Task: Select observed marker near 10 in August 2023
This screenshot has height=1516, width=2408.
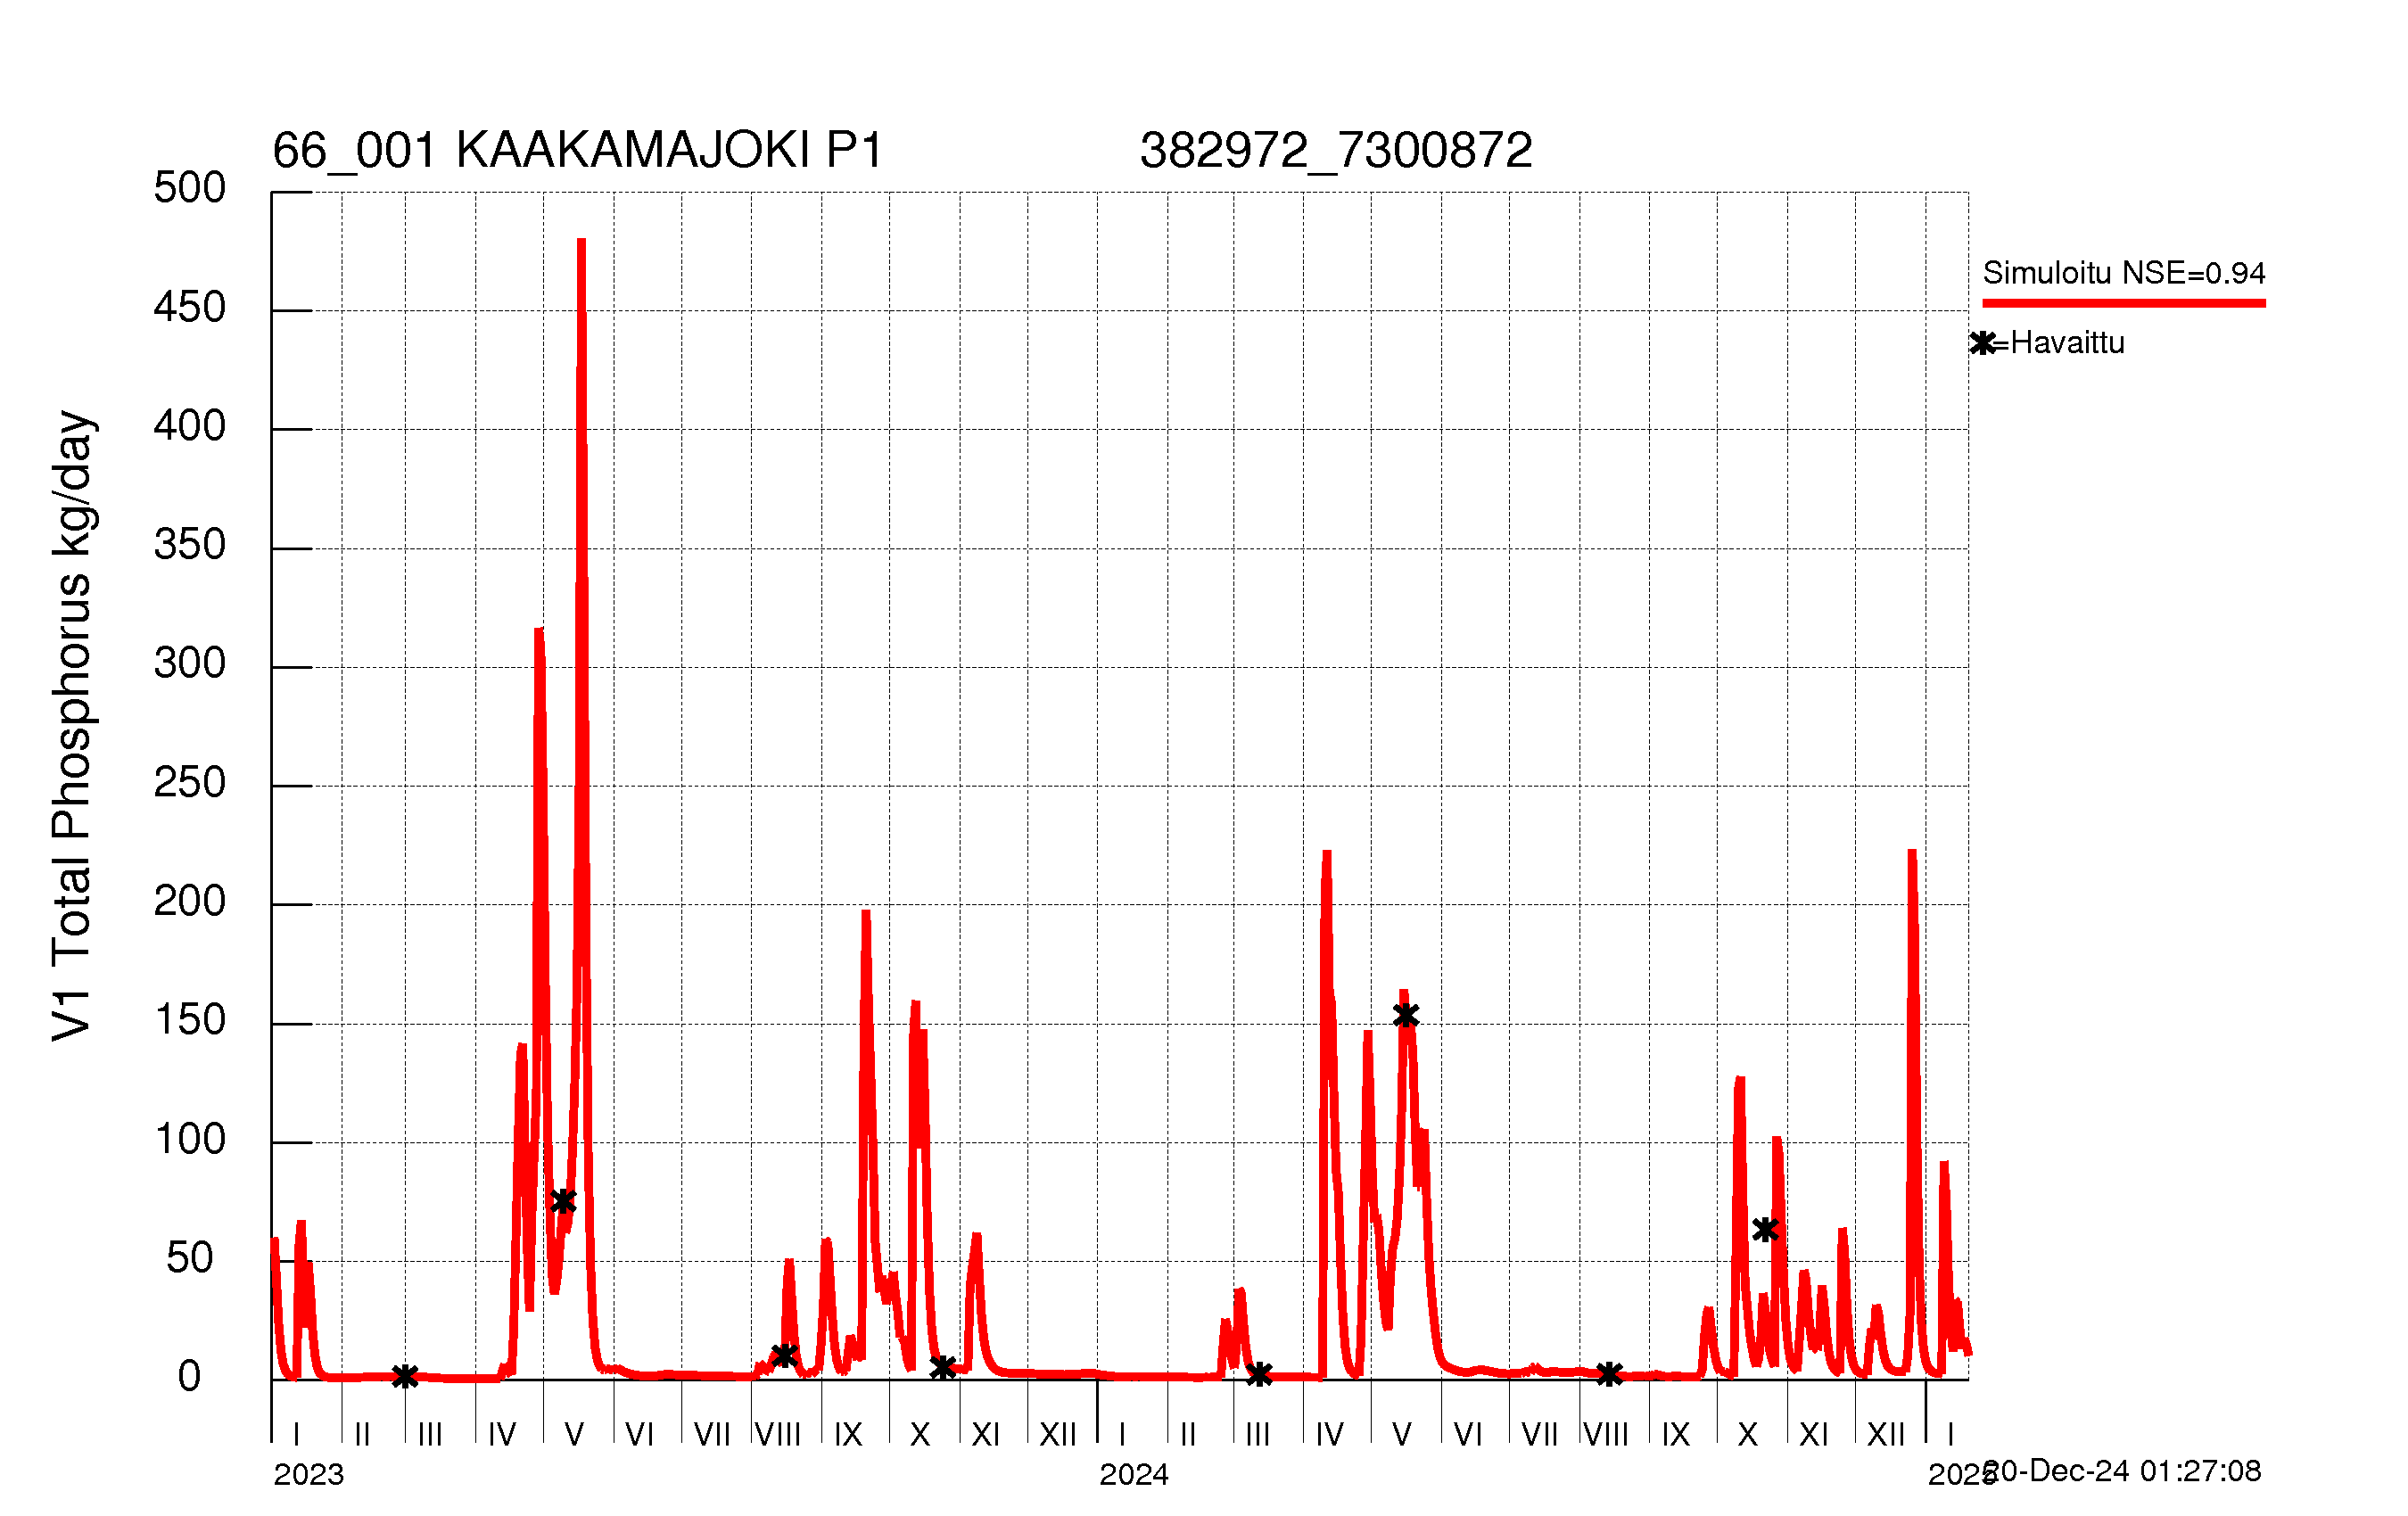Action: point(784,1356)
